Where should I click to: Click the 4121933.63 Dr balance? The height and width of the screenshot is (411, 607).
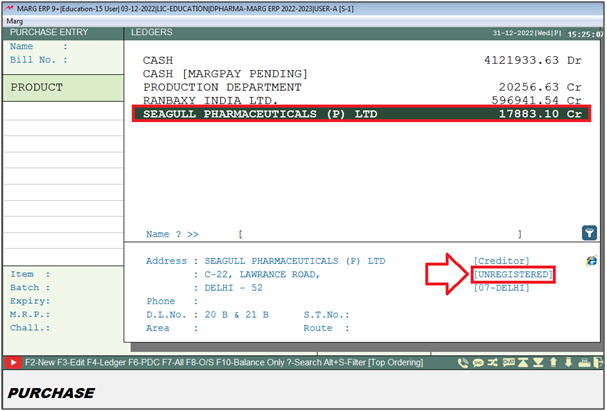coord(533,60)
